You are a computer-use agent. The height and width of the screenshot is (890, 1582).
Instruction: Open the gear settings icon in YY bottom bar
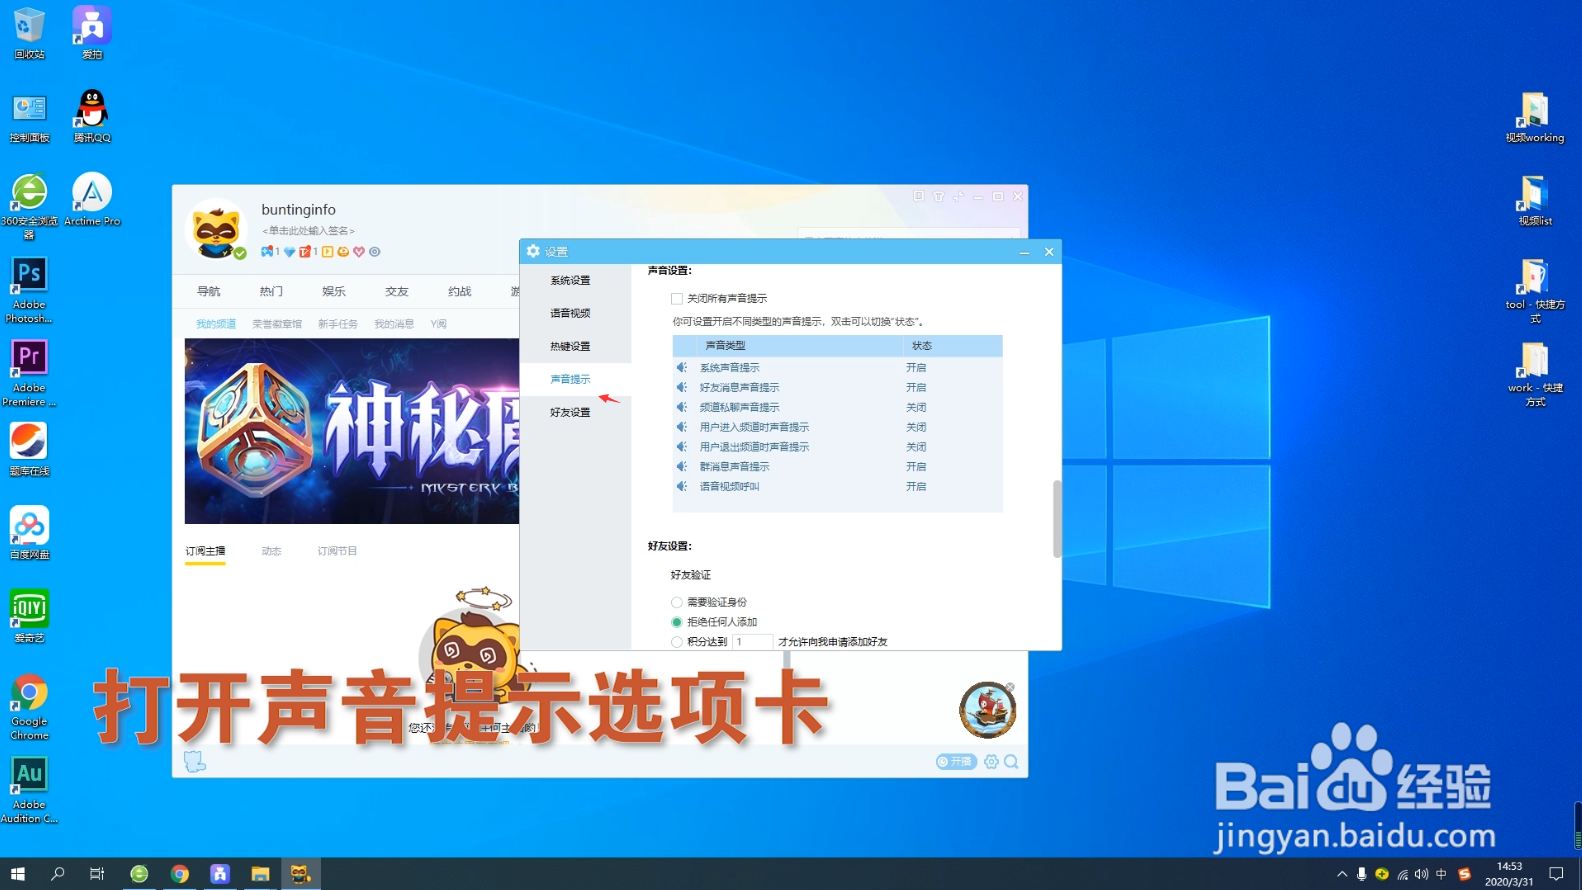click(991, 762)
